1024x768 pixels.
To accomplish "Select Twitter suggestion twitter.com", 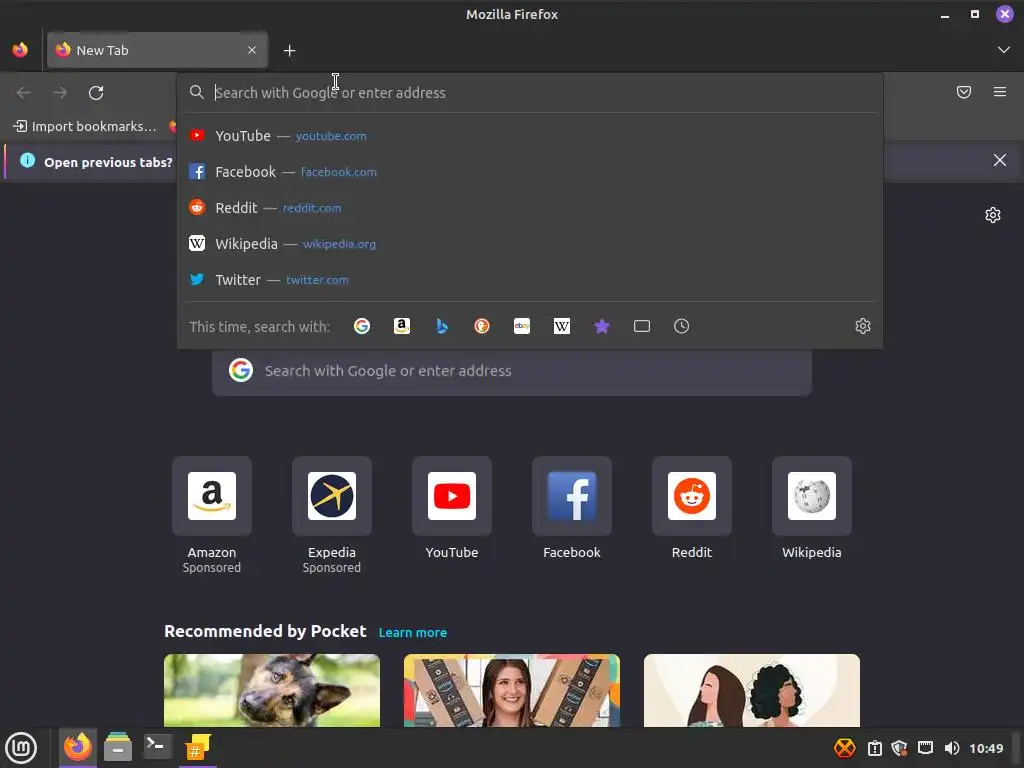I will [530, 280].
